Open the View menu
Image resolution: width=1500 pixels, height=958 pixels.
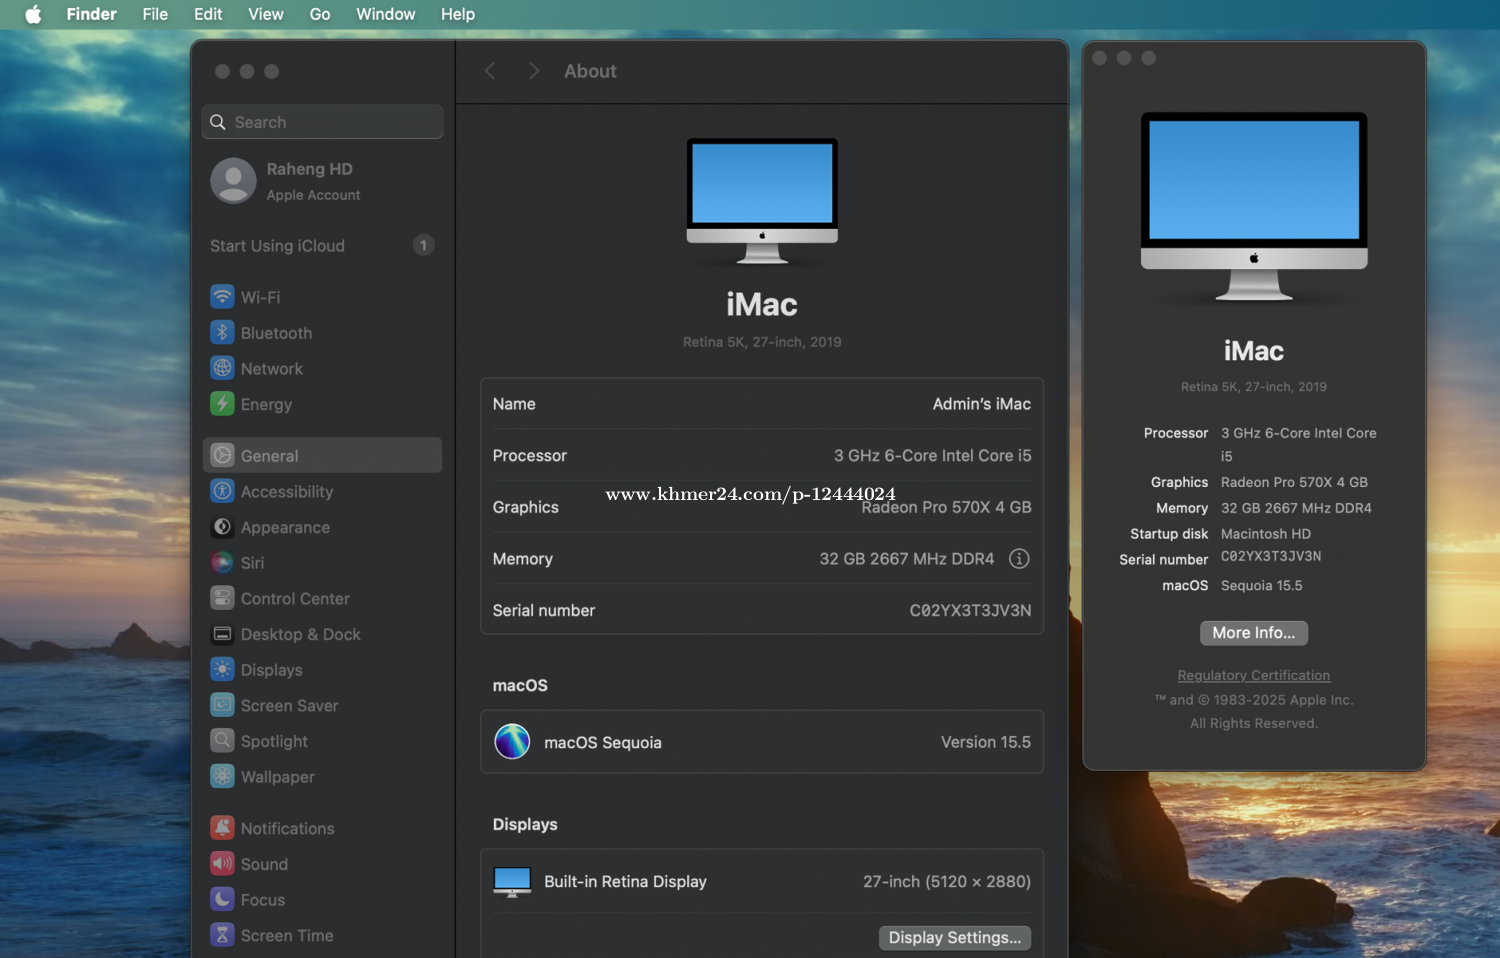[x=266, y=14]
